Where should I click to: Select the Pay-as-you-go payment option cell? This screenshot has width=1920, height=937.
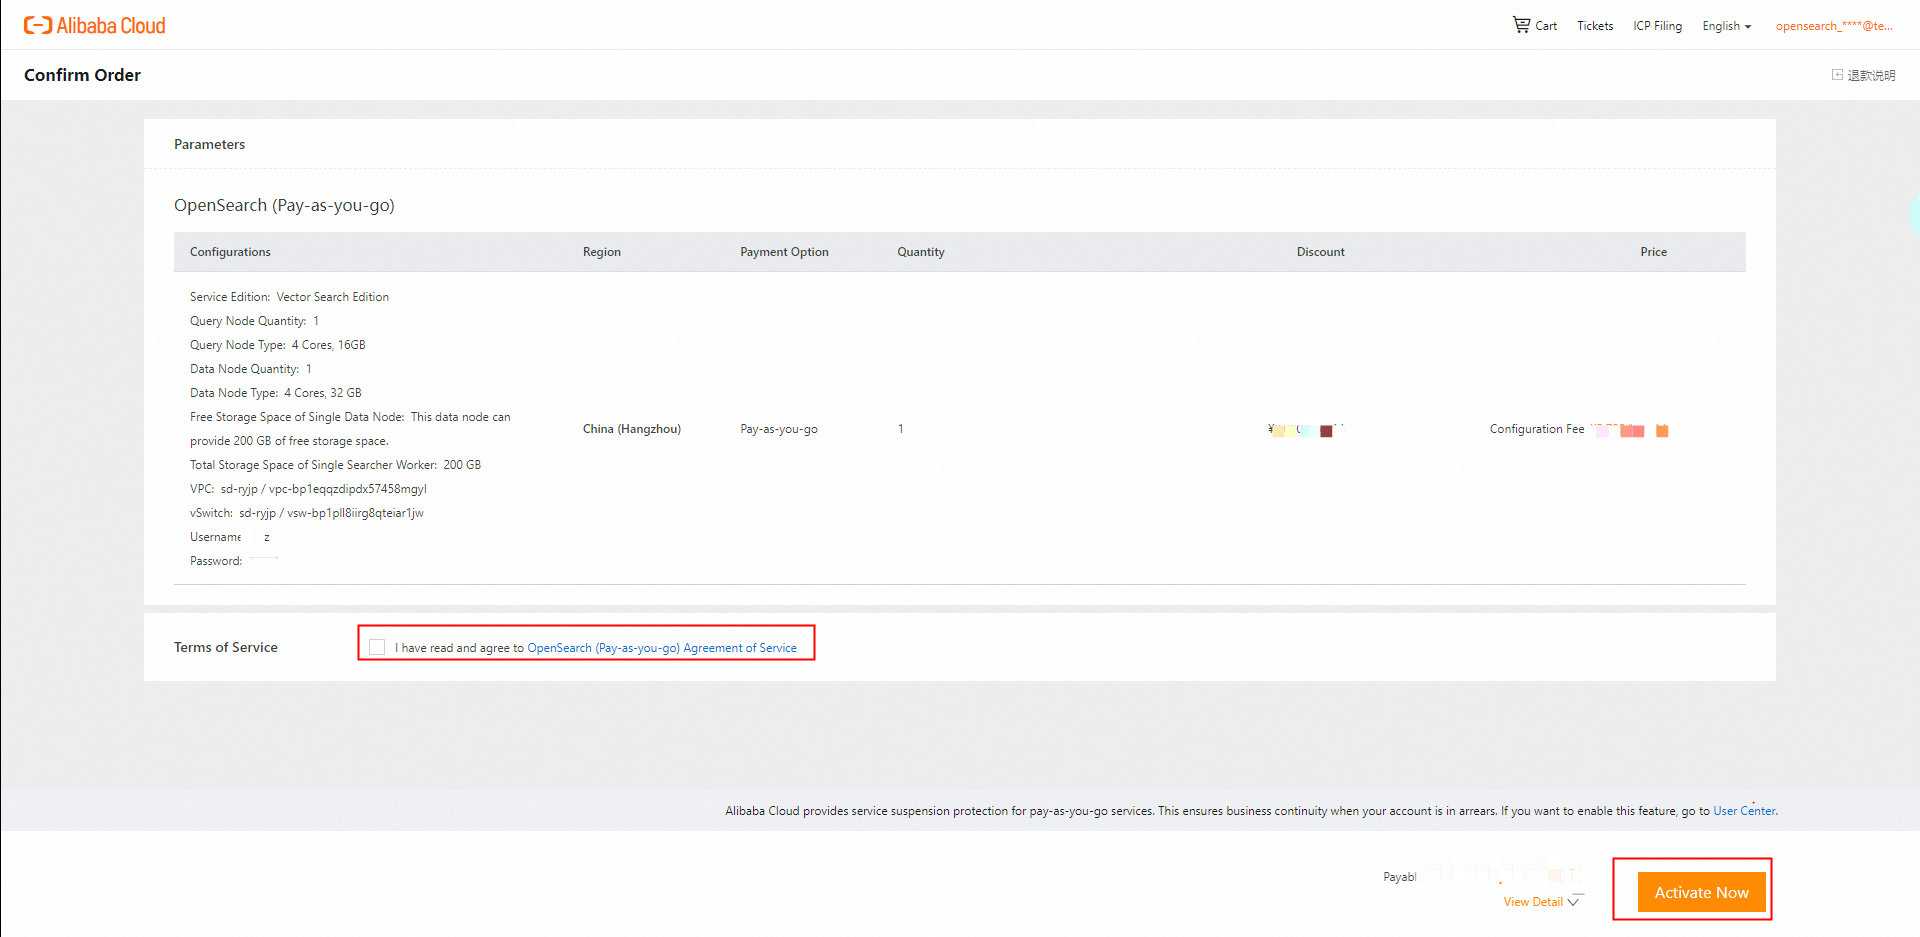(x=779, y=429)
